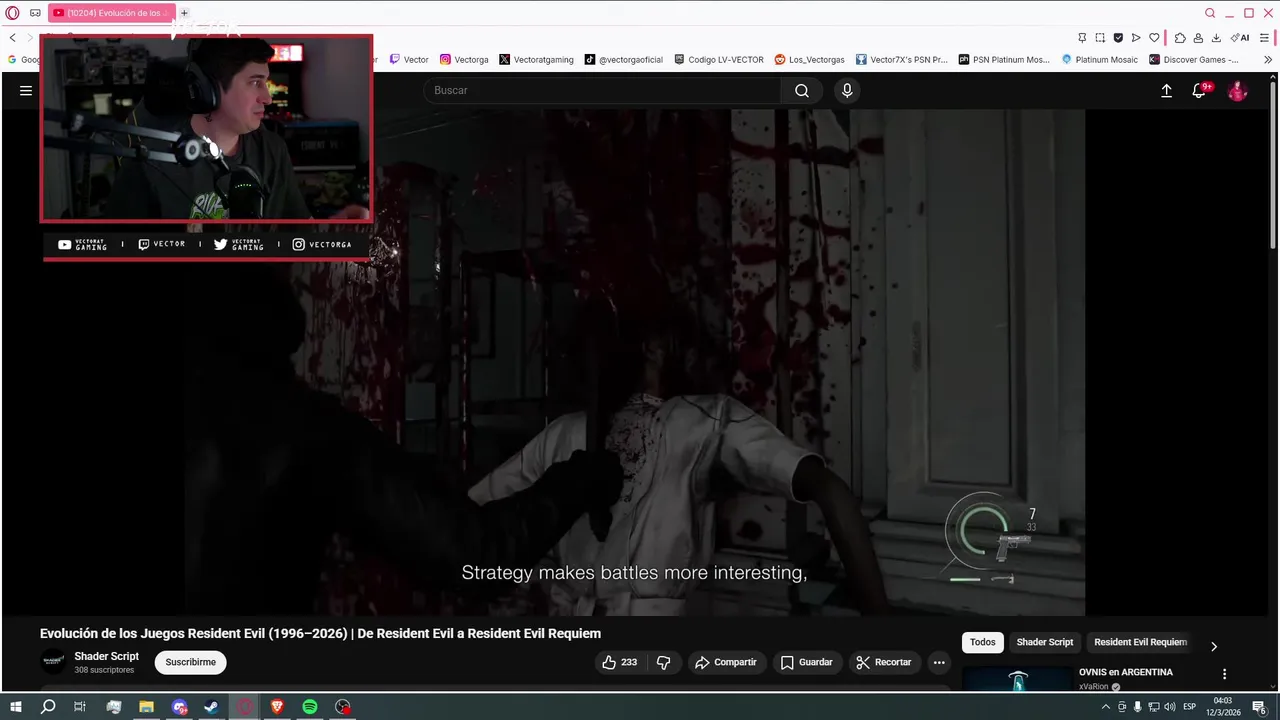The width and height of the screenshot is (1280, 720).
Task: Click the Opera pin icon in address bar
Action: (1082, 38)
